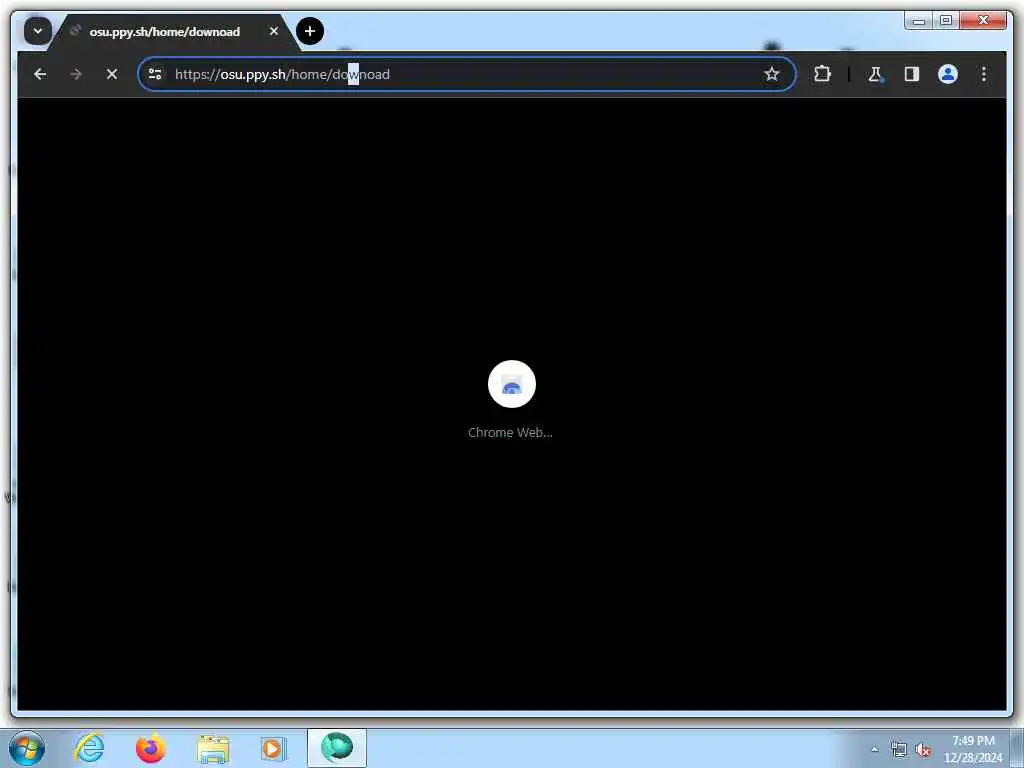Open the Chrome Web Store shortcut icon
1024x768 pixels.
511,384
